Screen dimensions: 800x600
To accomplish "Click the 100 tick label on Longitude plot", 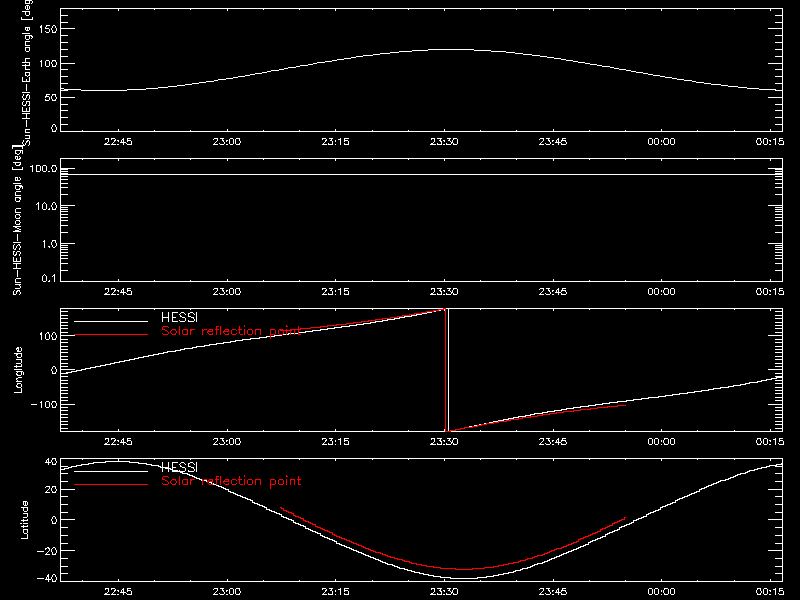I will click(48, 336).
